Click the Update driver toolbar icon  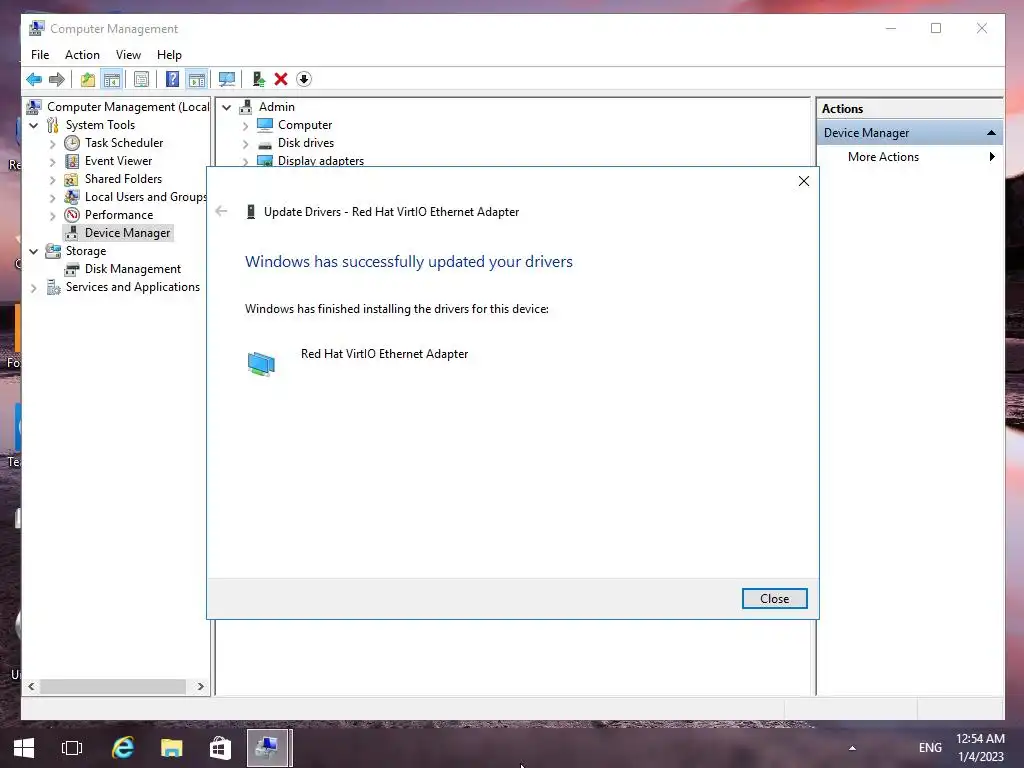point(259,80)
